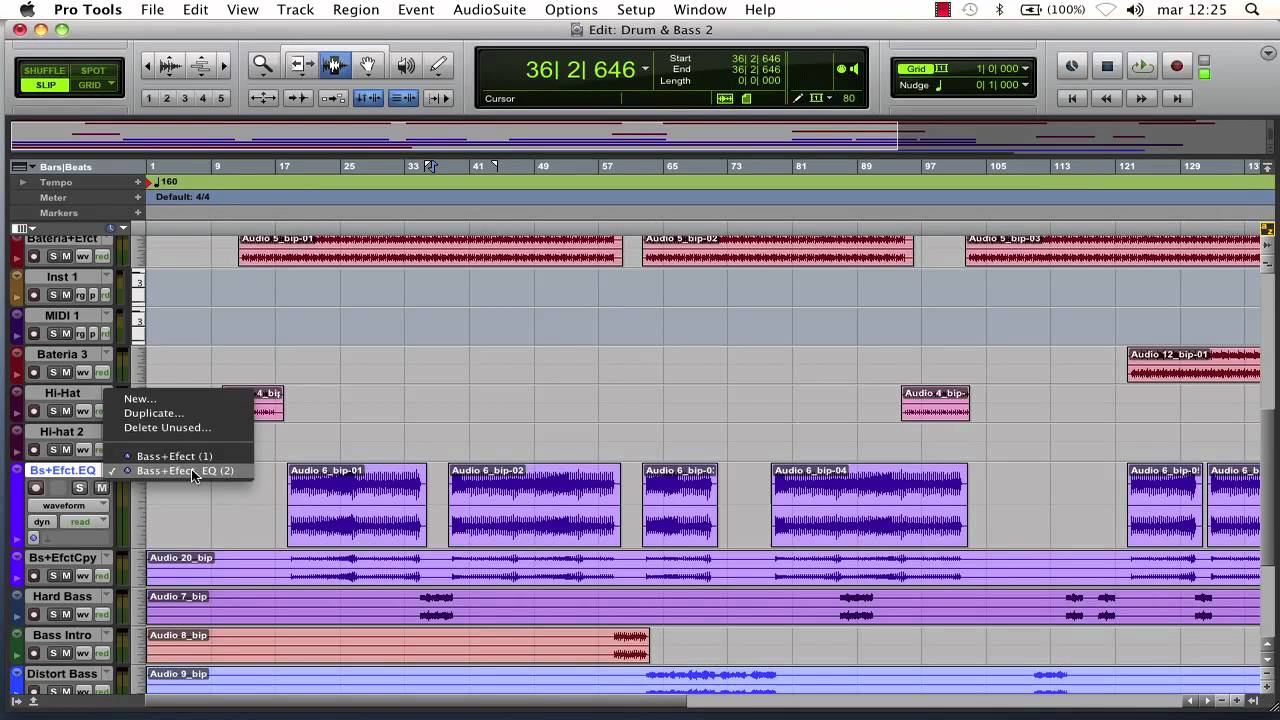
Task: Open Bs+Efct.EQ automation mode read selector
Action: pyautogui.click(x=85, y=521)
